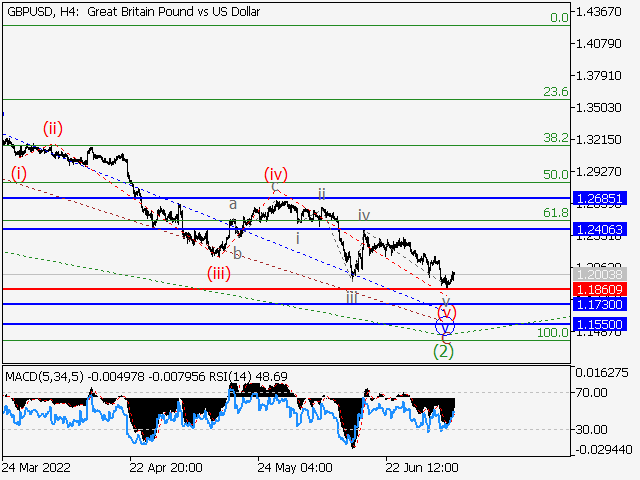Click the 61.8 Fibonacci level label

tap(556, 213)
